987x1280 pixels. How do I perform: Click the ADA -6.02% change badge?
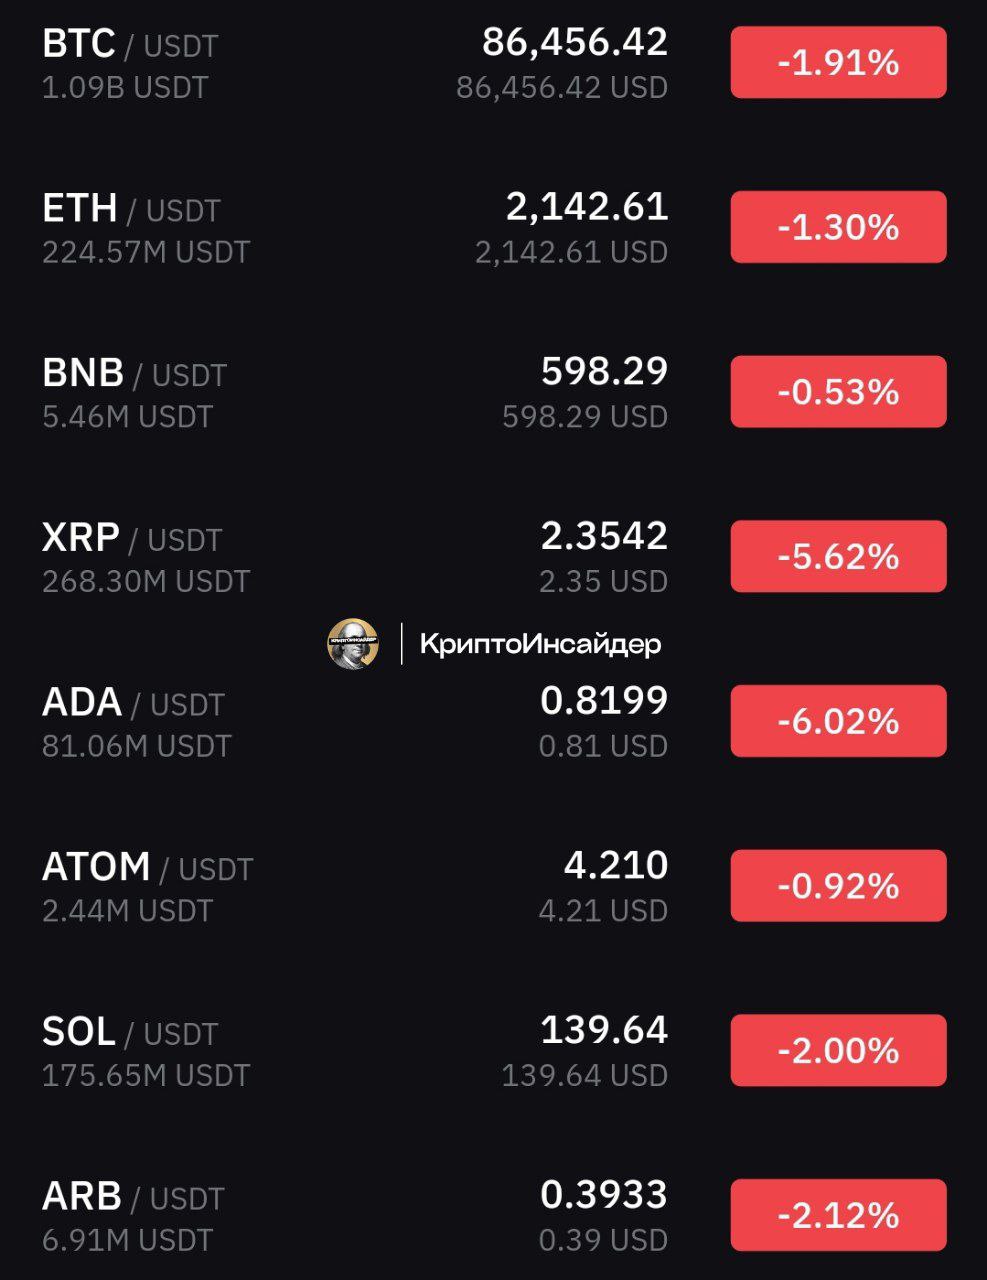coord(838,721)
